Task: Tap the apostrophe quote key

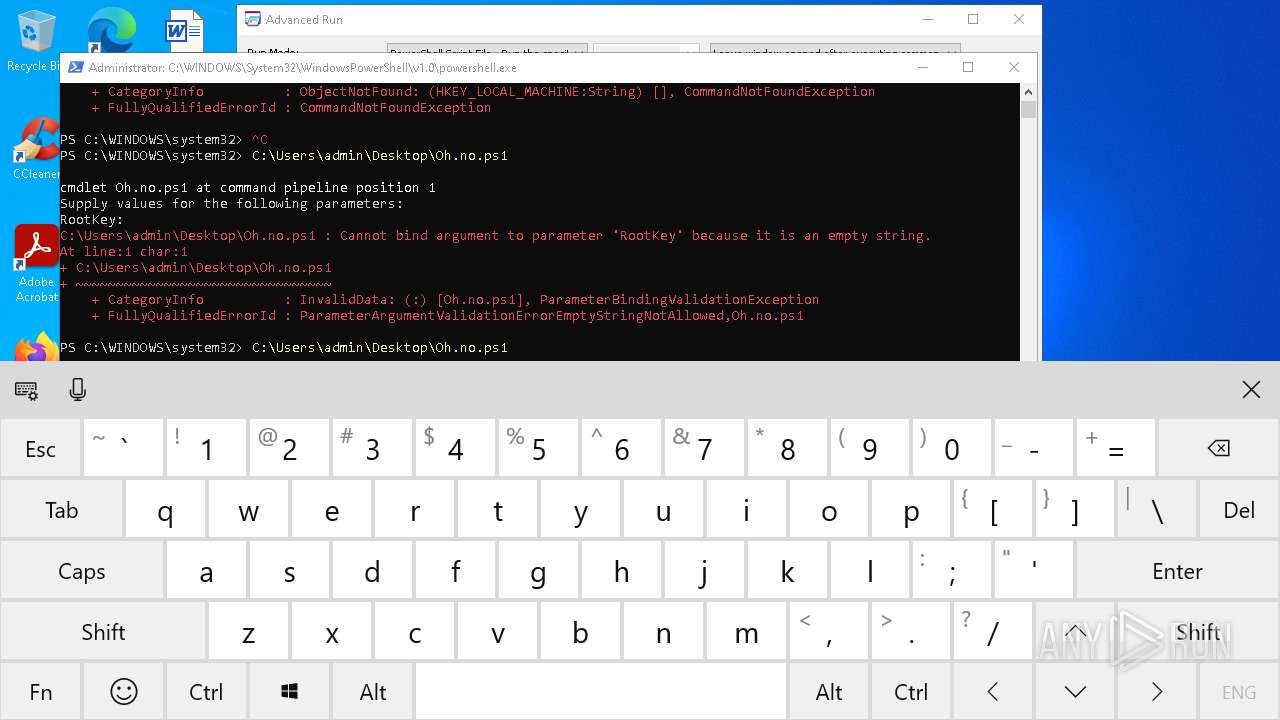Action: point(1033,571)
